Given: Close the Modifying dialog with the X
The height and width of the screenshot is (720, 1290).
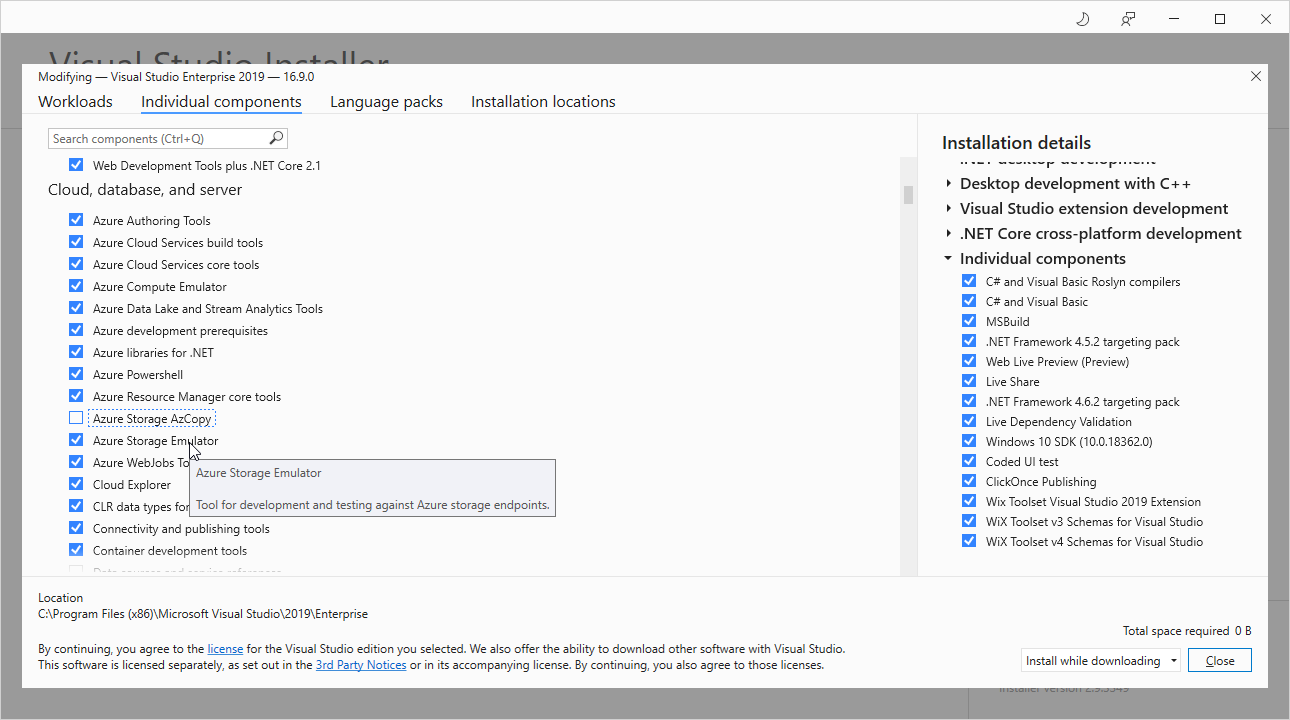Looking at the screenshot, I should (1256, 76).
